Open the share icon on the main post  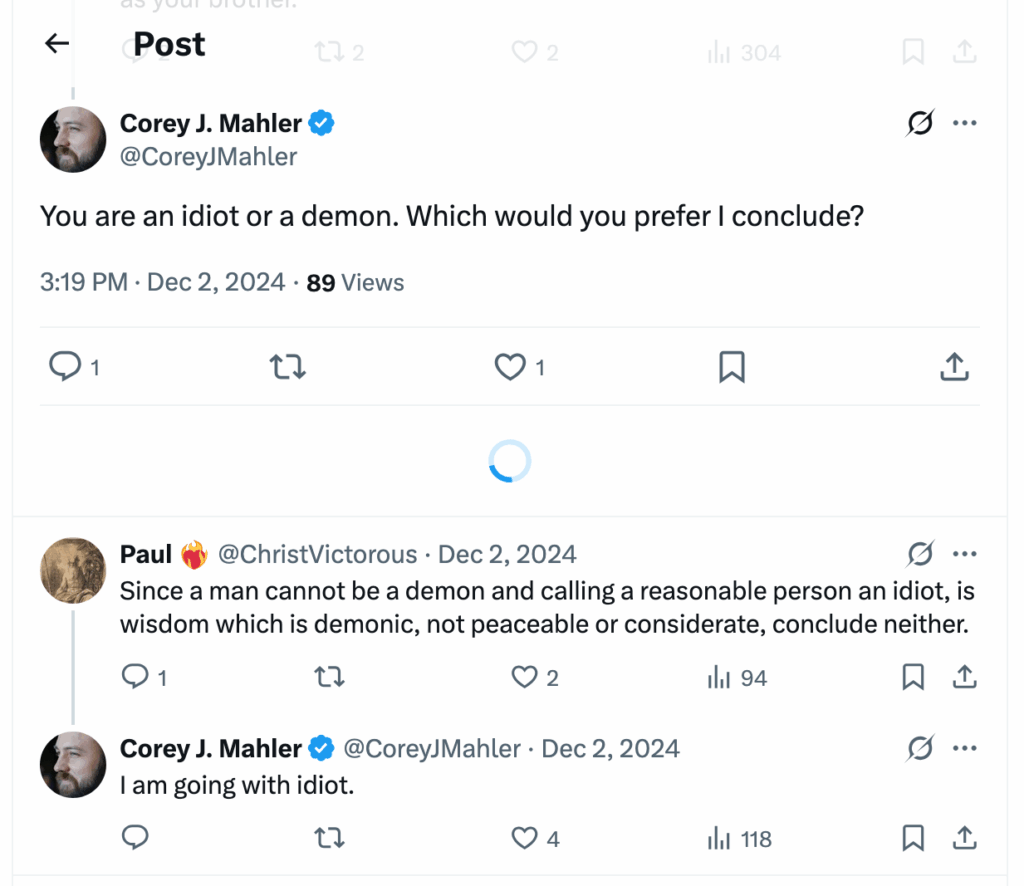pos(954,367)
